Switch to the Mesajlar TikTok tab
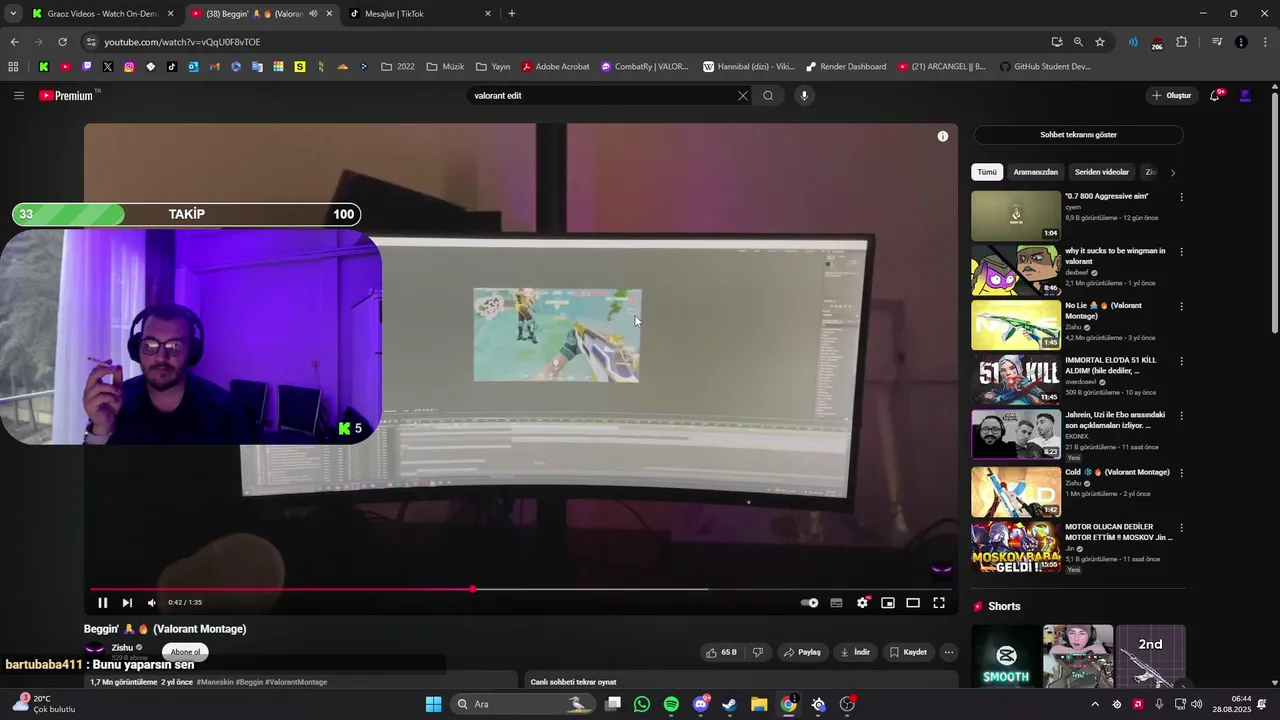 click(421, 14)
